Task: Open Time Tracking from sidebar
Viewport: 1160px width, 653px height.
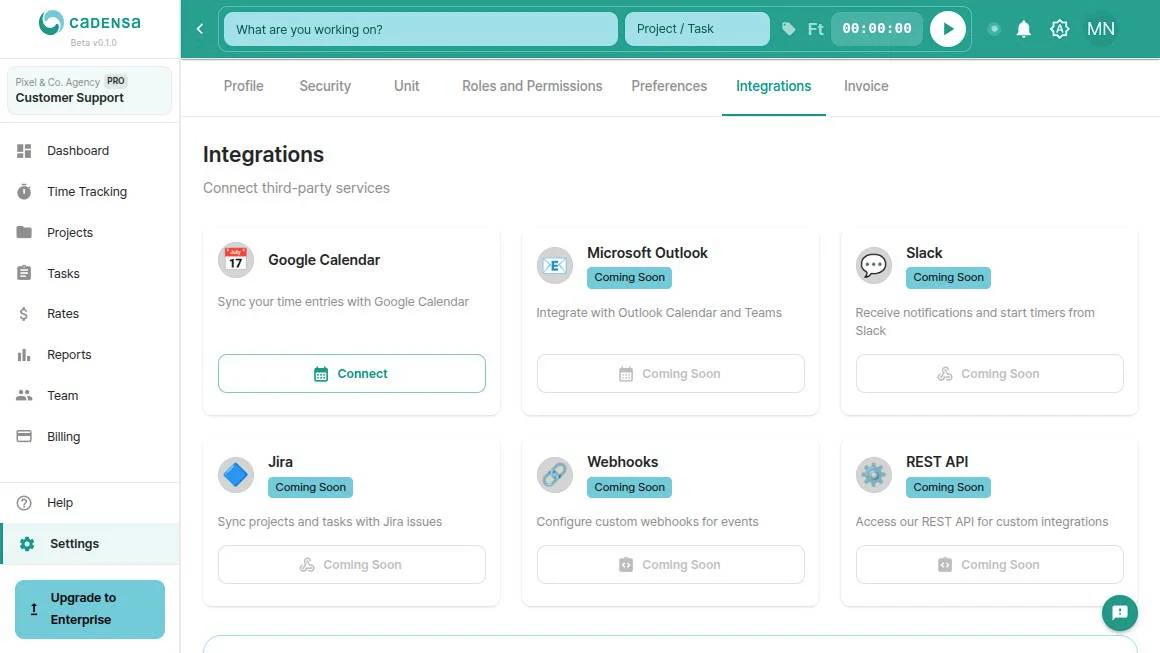Action: tap(90, 192)
